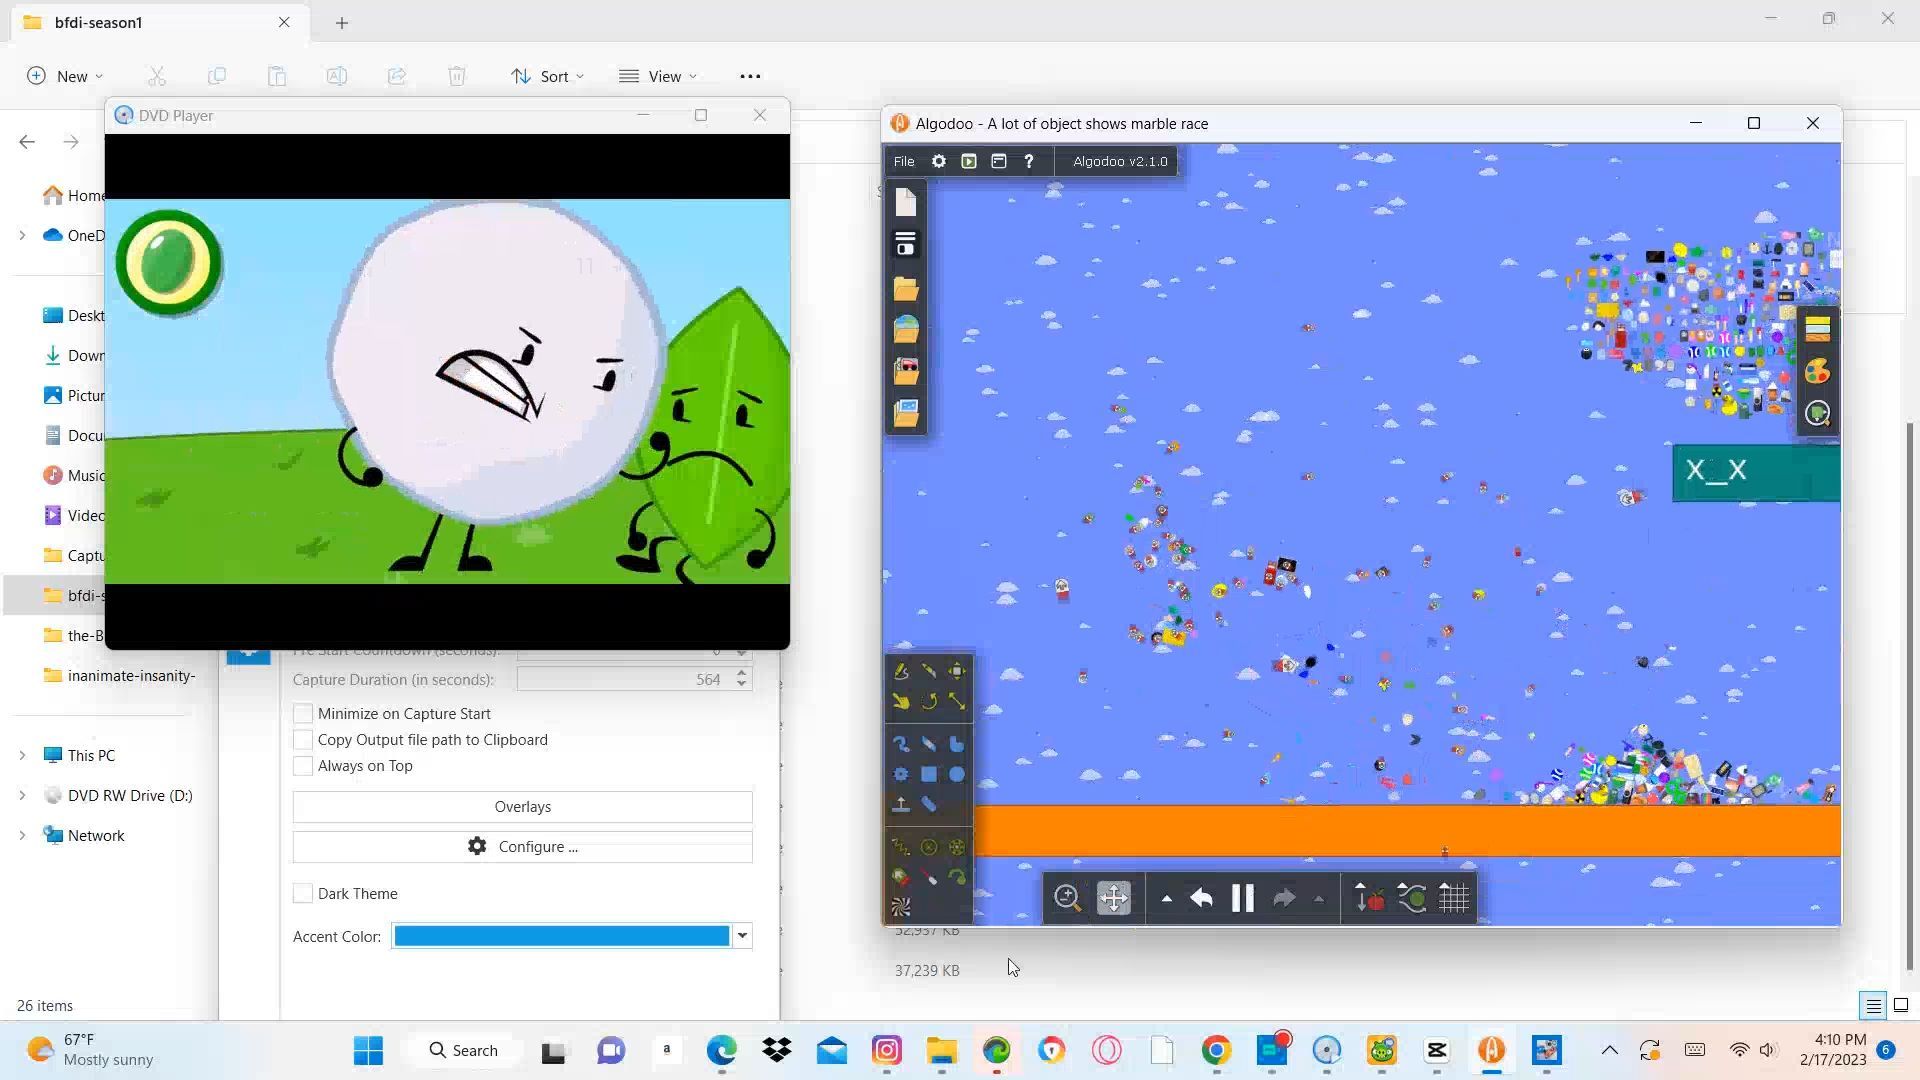Open the Accent Color dropdown

(x=742, y=936)
